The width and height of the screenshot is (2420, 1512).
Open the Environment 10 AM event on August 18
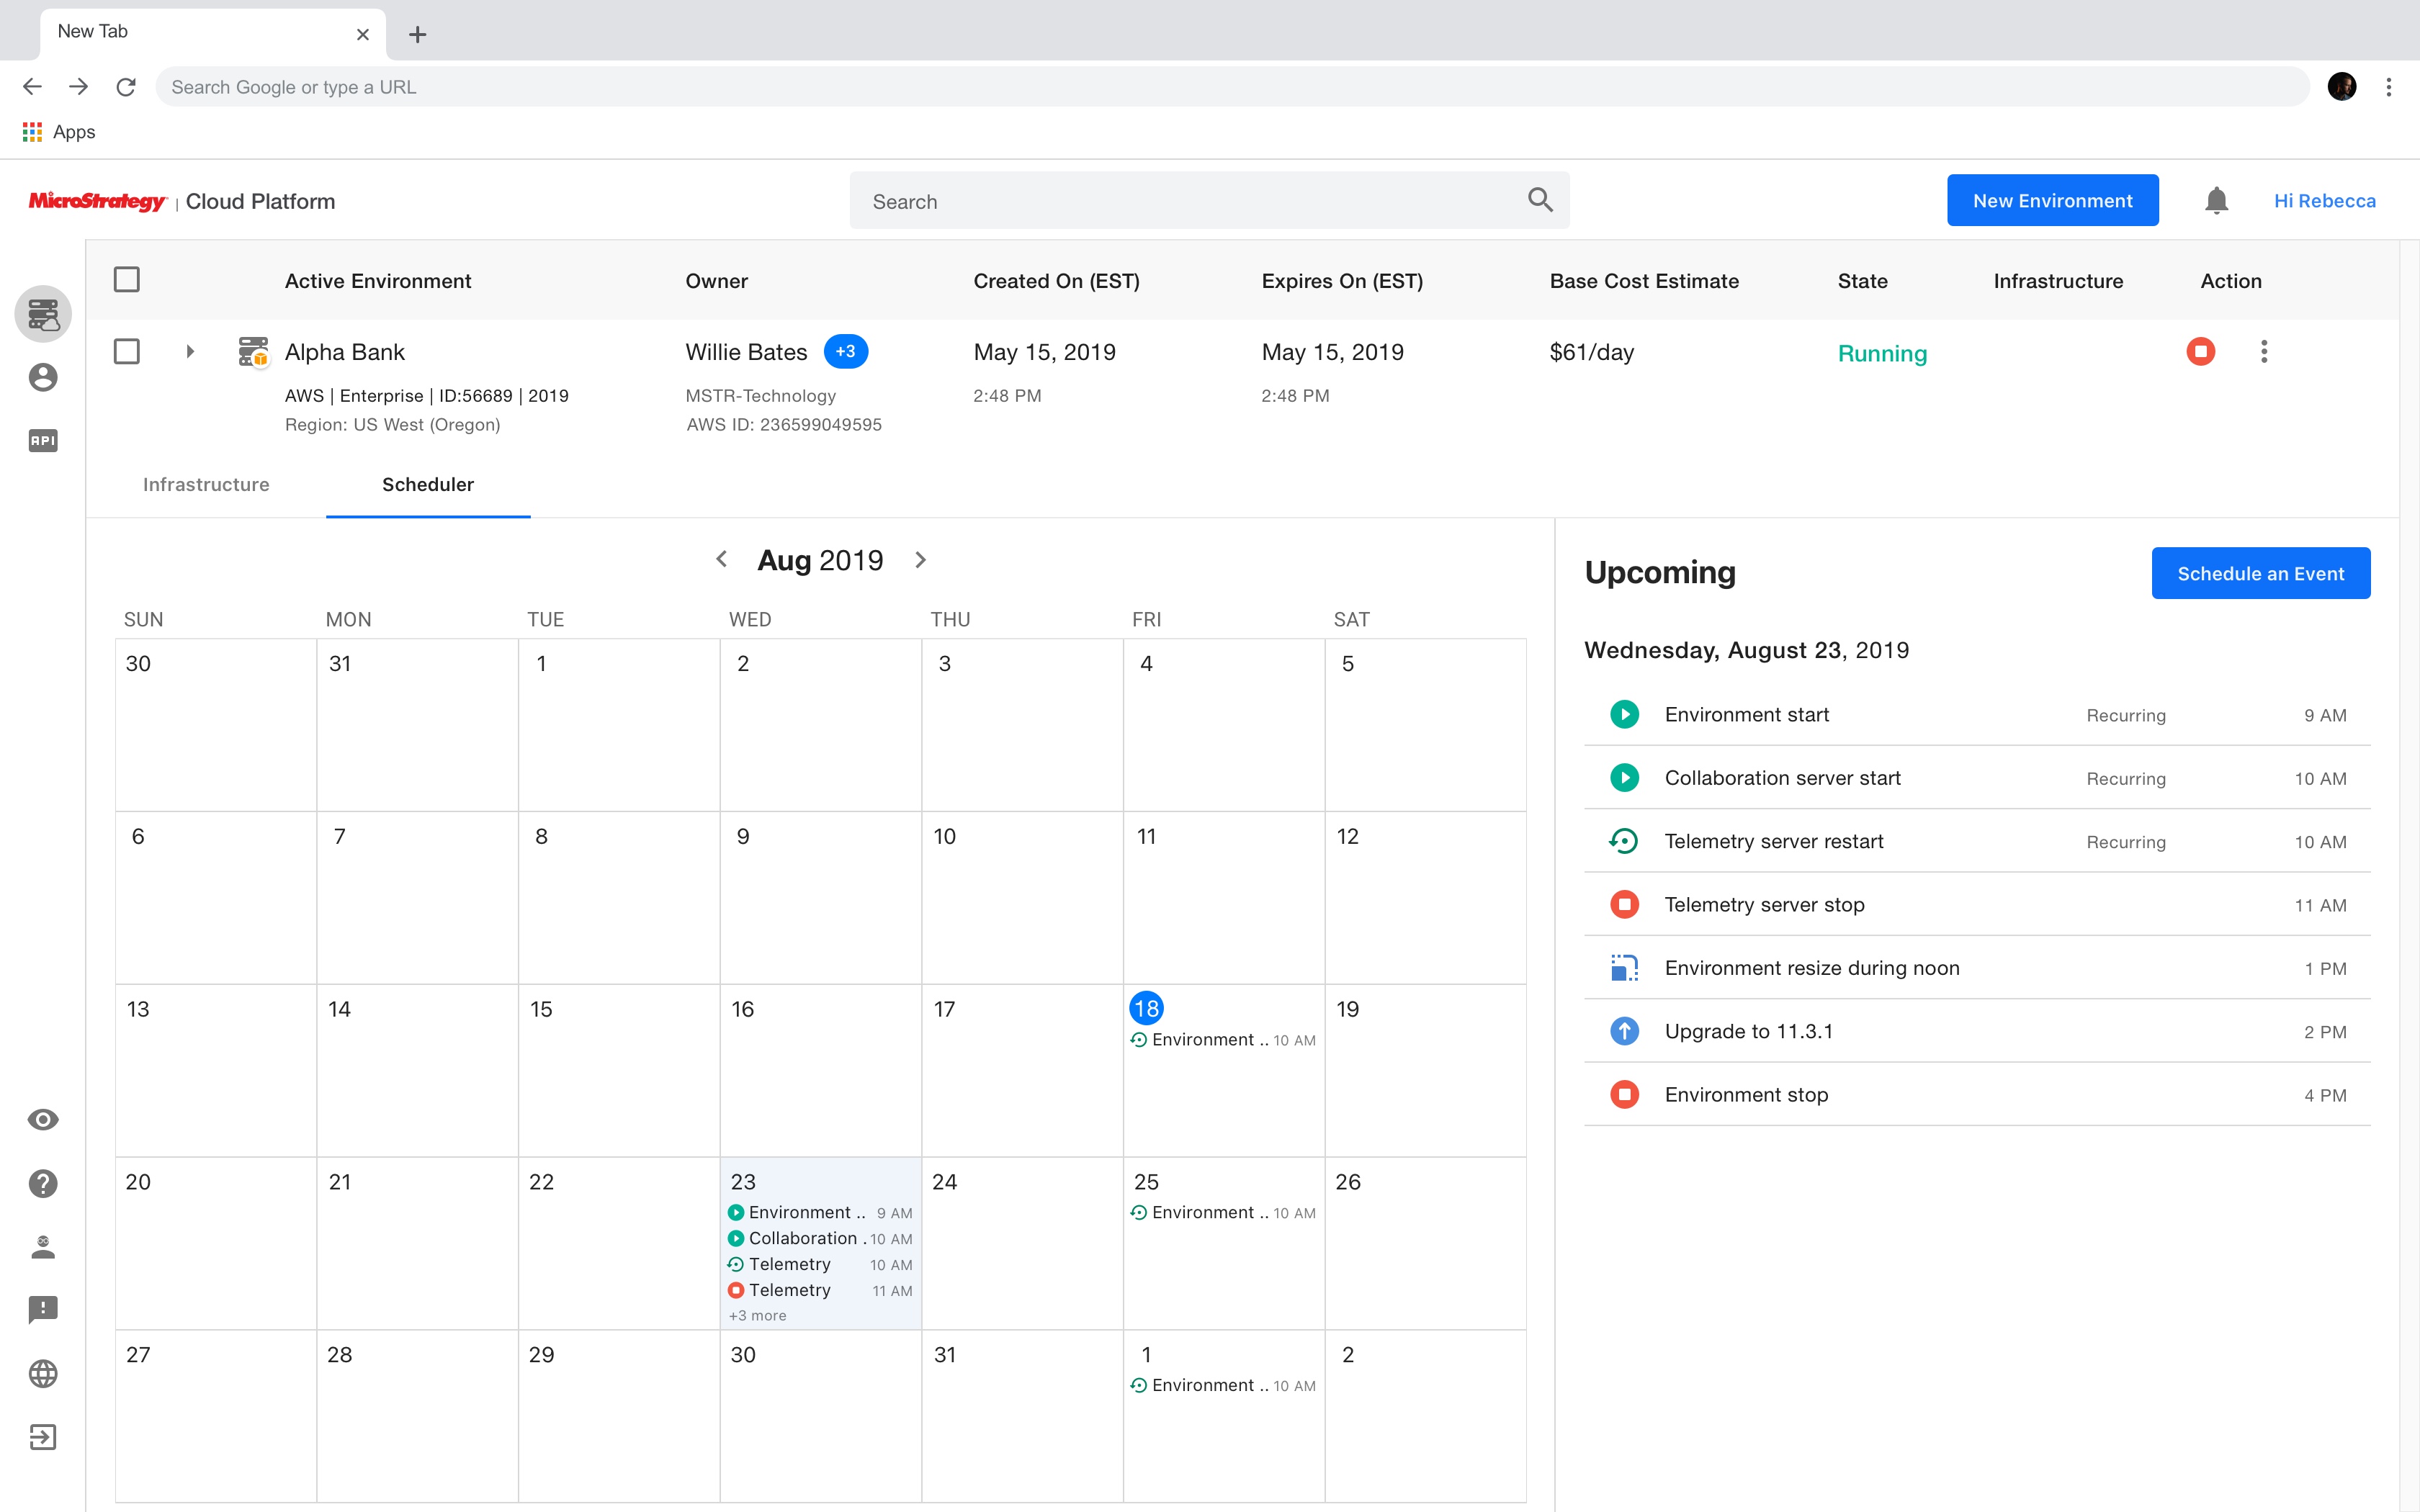click(x=1223, y=1040)
